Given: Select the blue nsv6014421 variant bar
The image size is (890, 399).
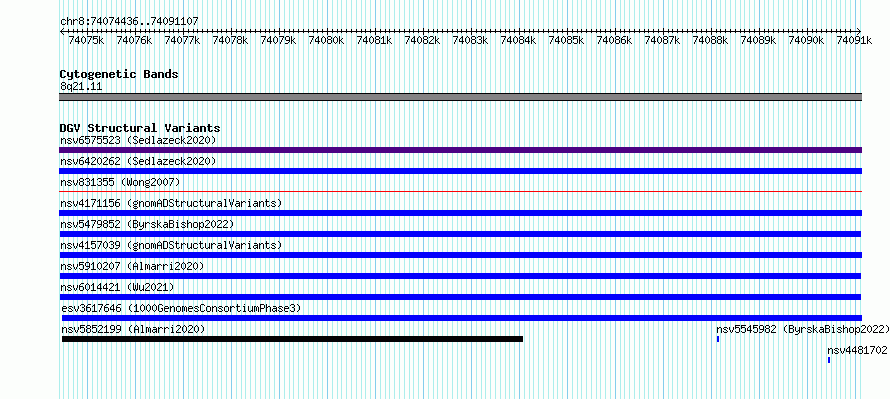Looking at the screenshot, I should coord(460,297).
